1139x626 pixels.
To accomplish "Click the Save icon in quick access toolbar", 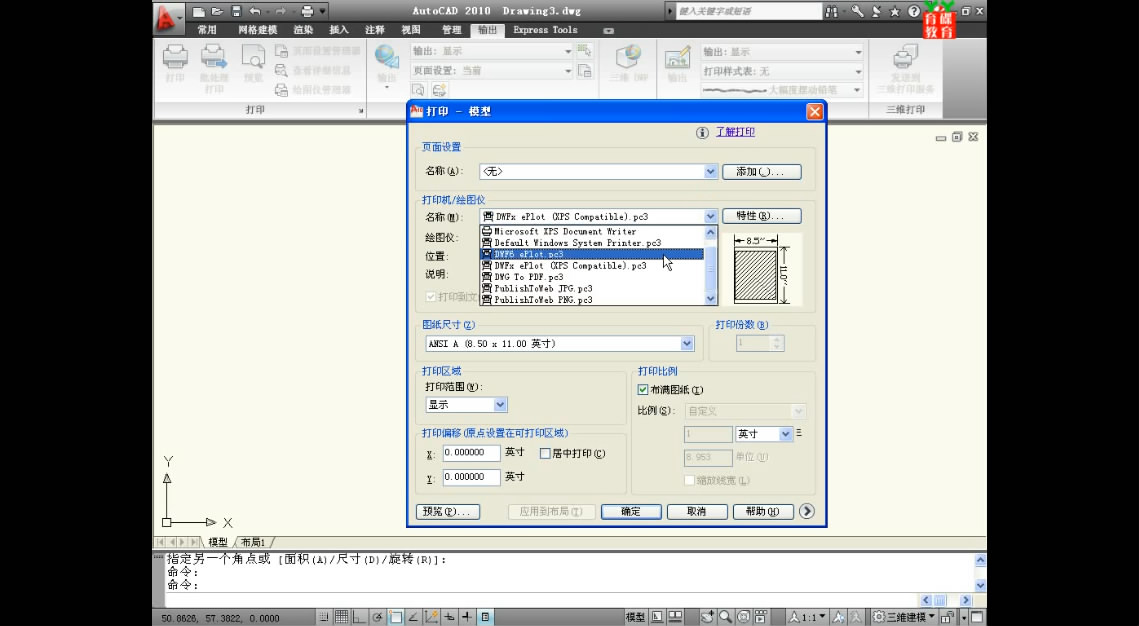I will tap(236, 12).
